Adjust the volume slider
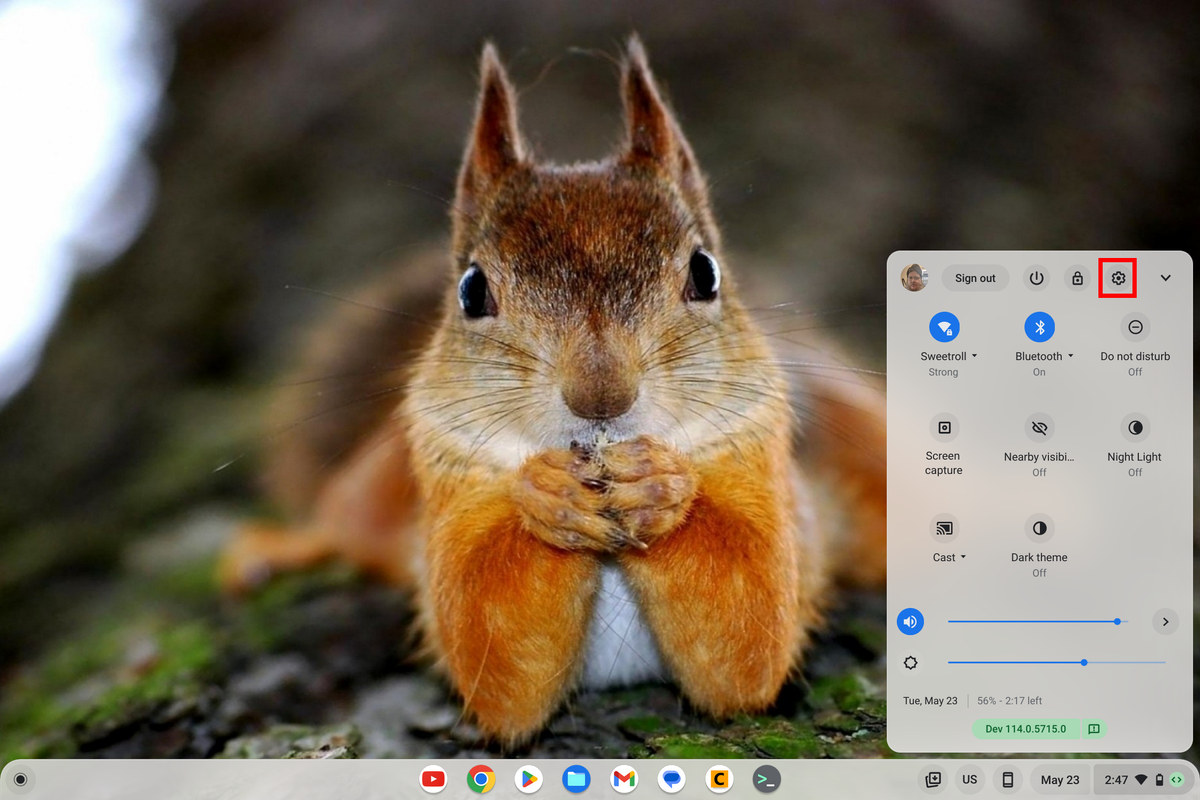The image size is (1200, 800). [1117, 621]
